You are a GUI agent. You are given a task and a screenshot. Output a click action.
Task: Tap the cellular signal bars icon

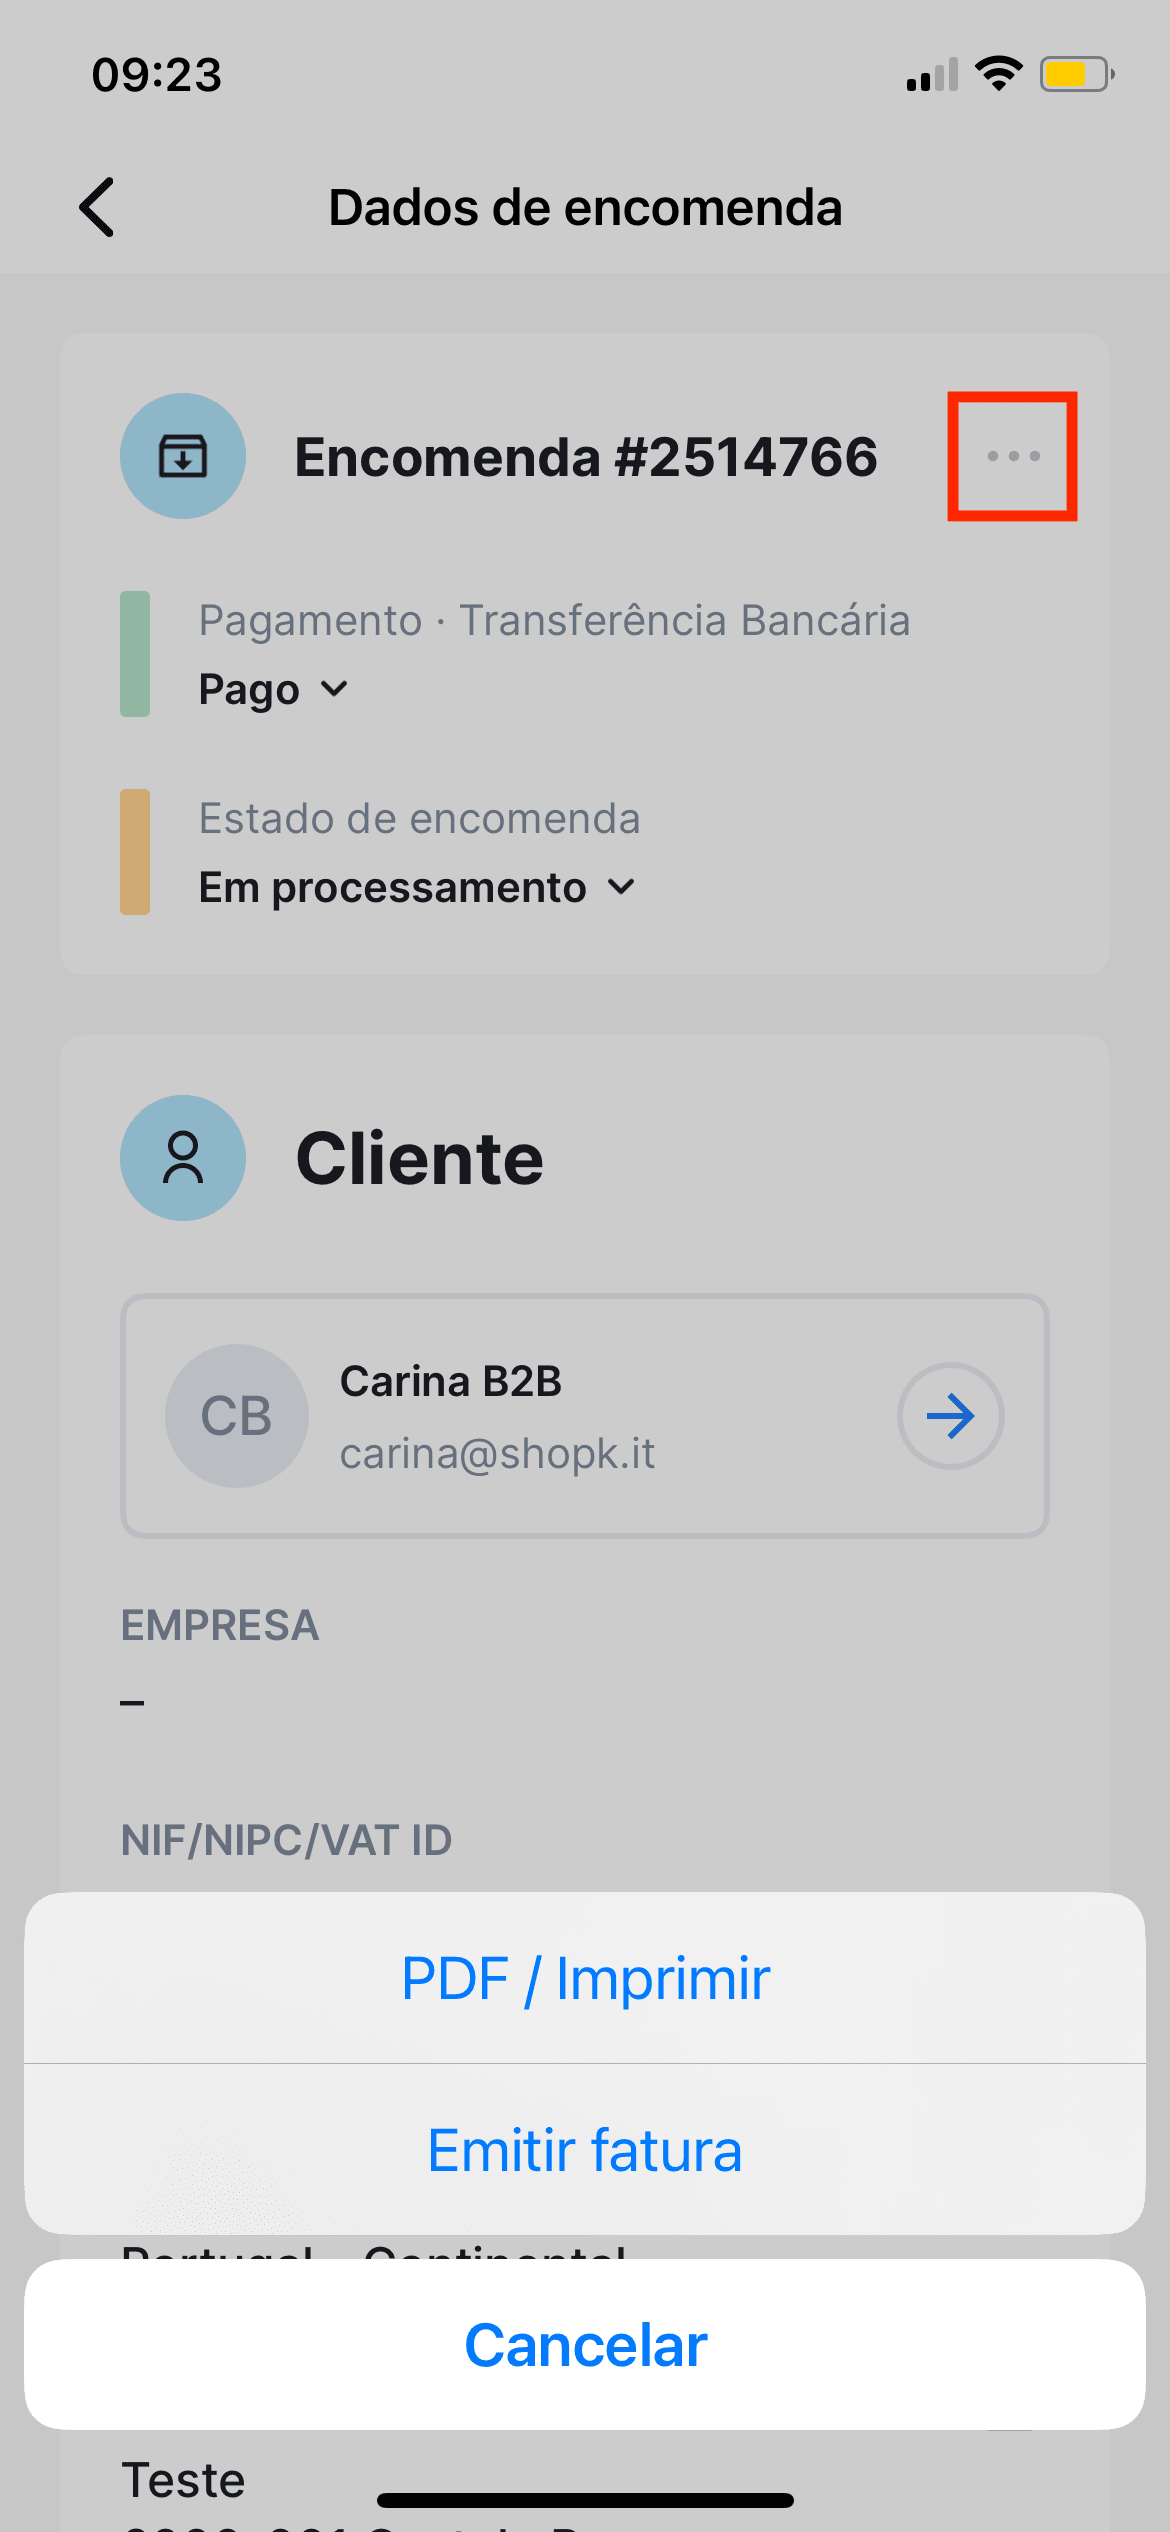(x=932, y=75)
